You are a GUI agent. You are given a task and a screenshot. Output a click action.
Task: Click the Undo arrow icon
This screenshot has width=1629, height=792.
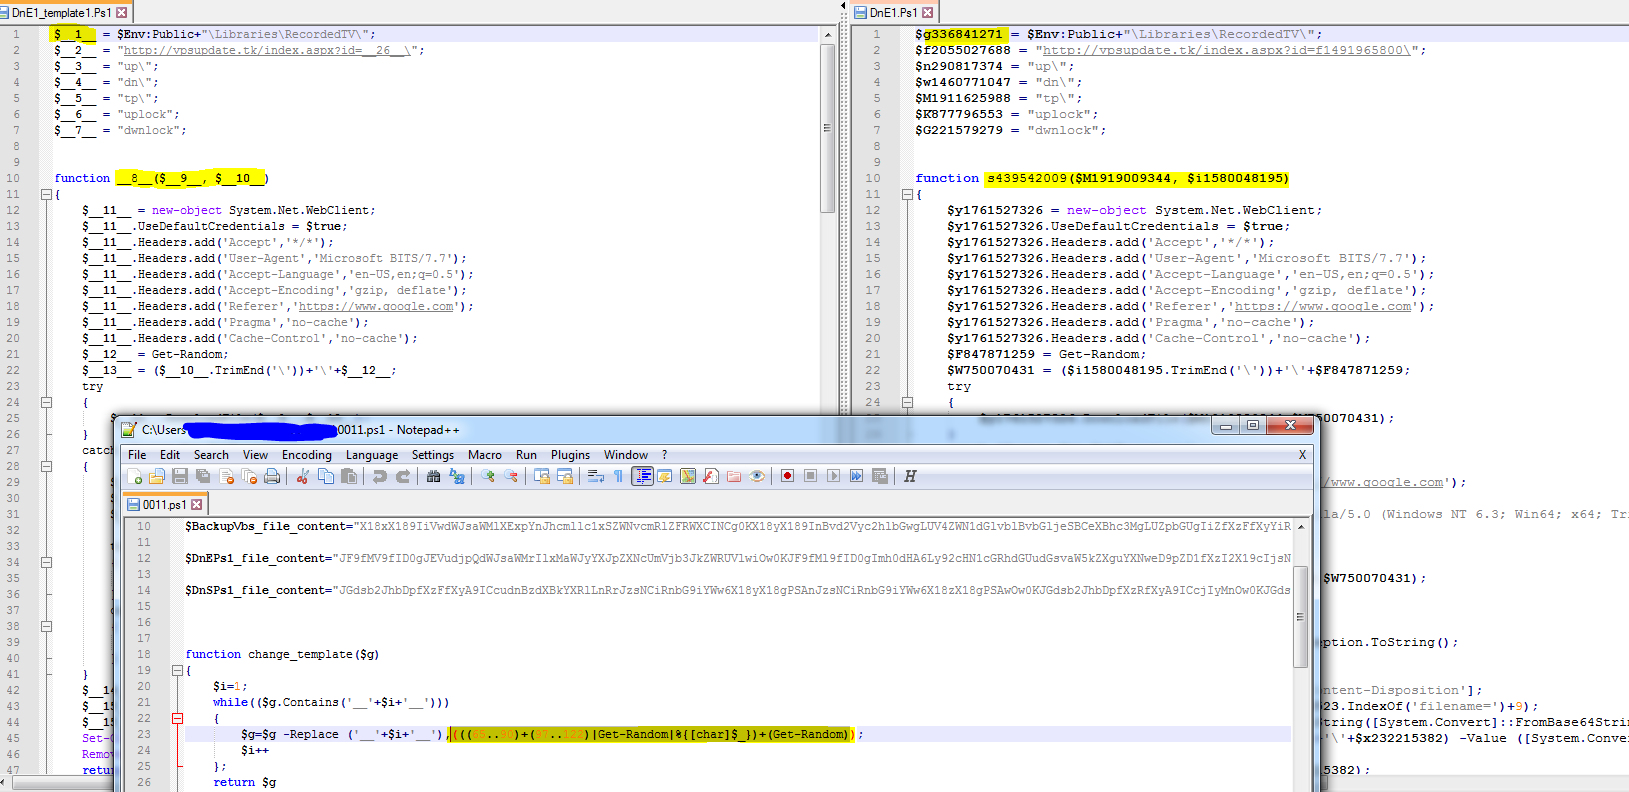pos(380,476)
